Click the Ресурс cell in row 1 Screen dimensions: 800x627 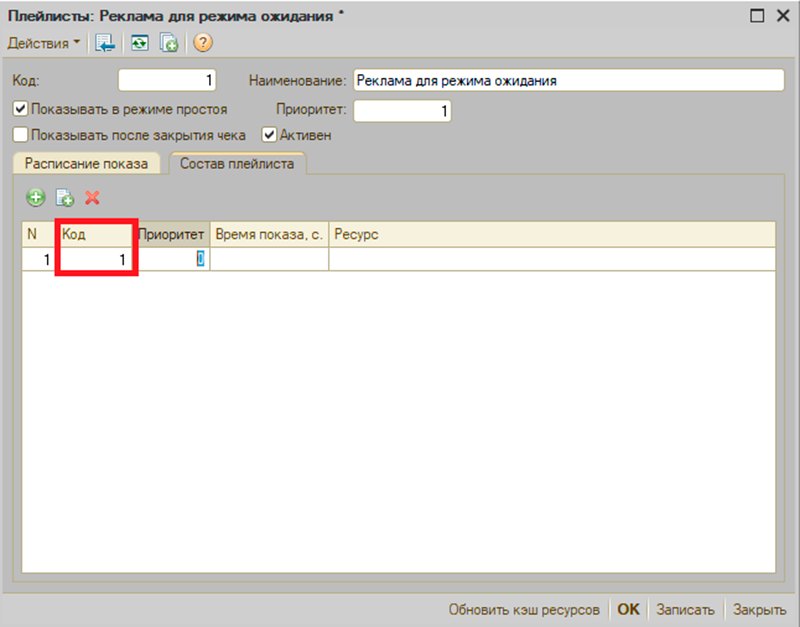[552, 260]
